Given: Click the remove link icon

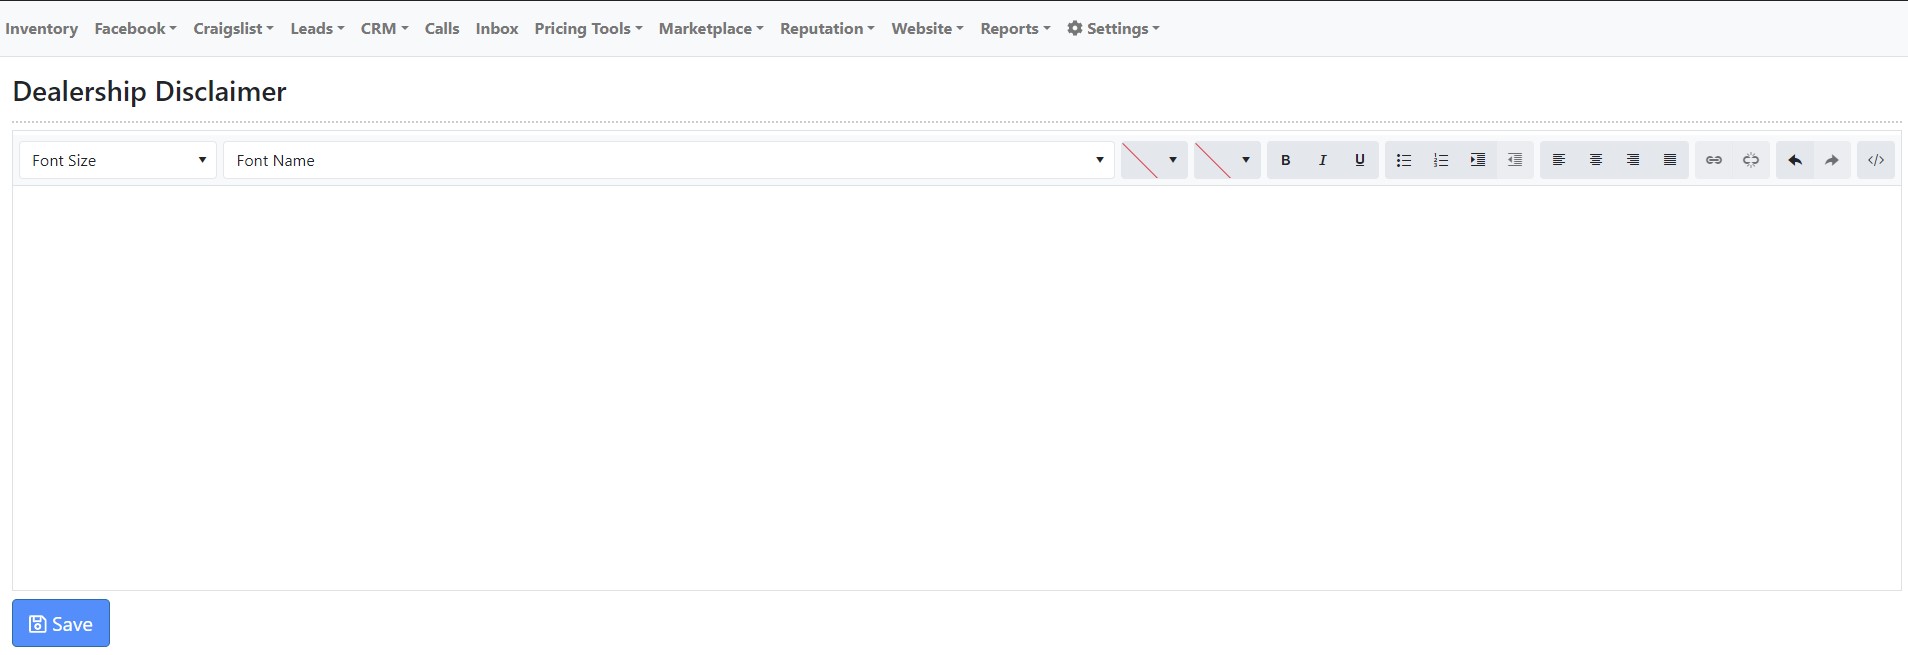Looking at the screenshot, I should click(x=1750, y=160).
